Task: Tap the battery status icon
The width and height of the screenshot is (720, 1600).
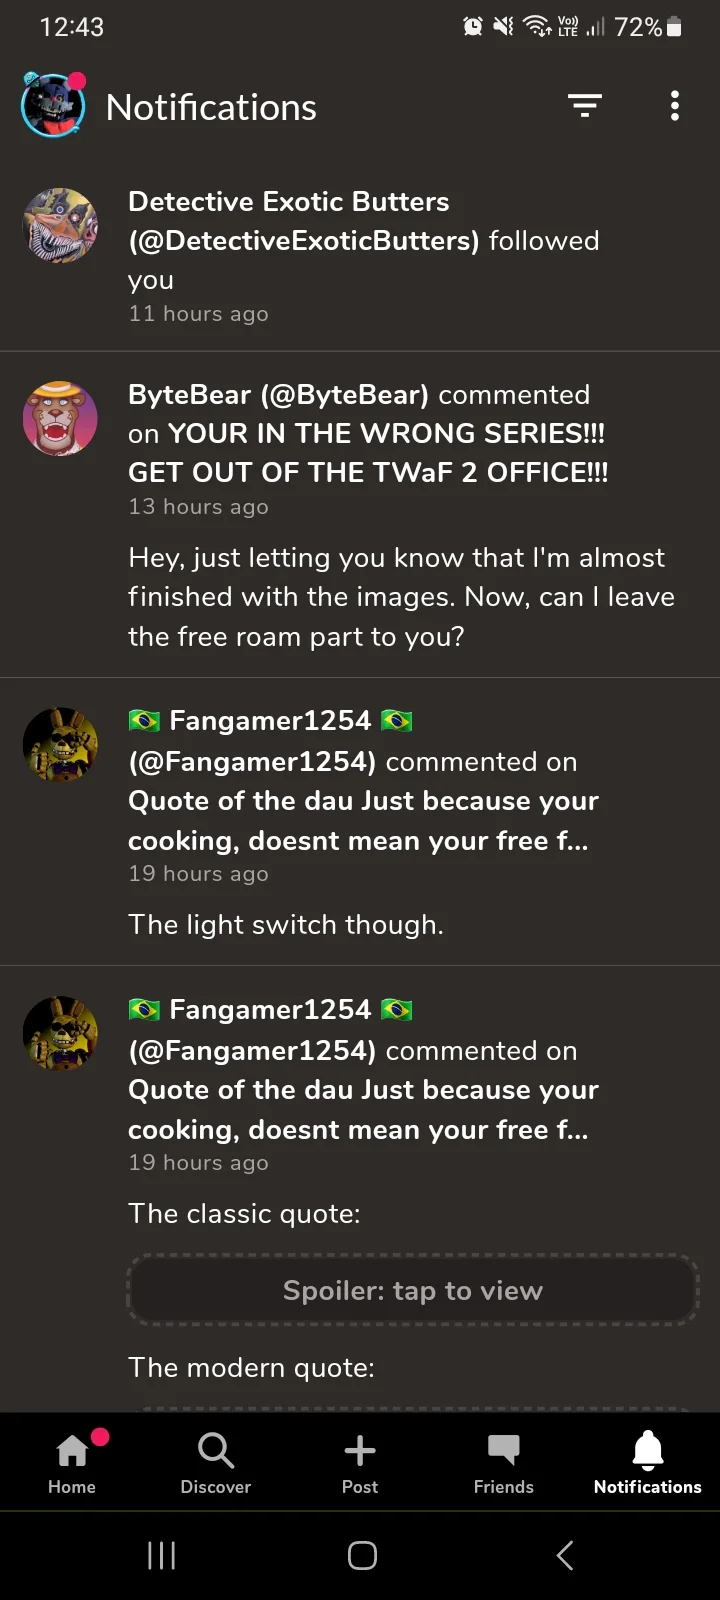Action: 674,27
